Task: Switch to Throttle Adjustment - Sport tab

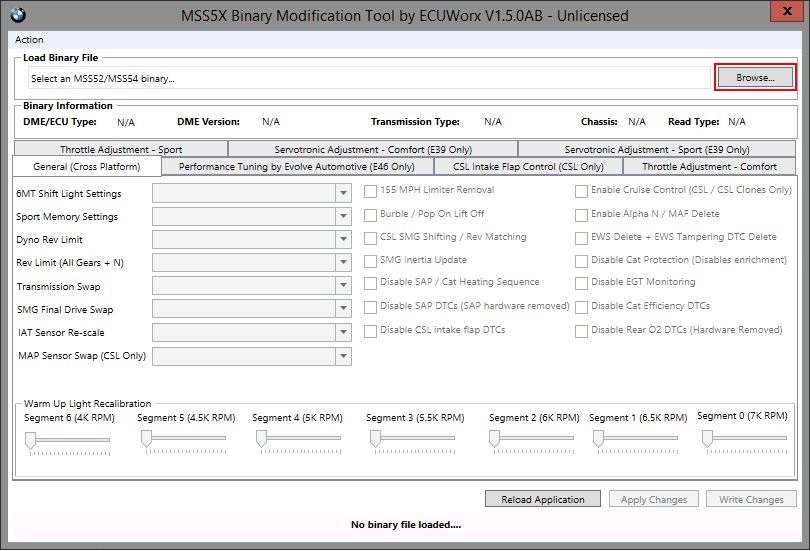Action: [x=121, y=149]
